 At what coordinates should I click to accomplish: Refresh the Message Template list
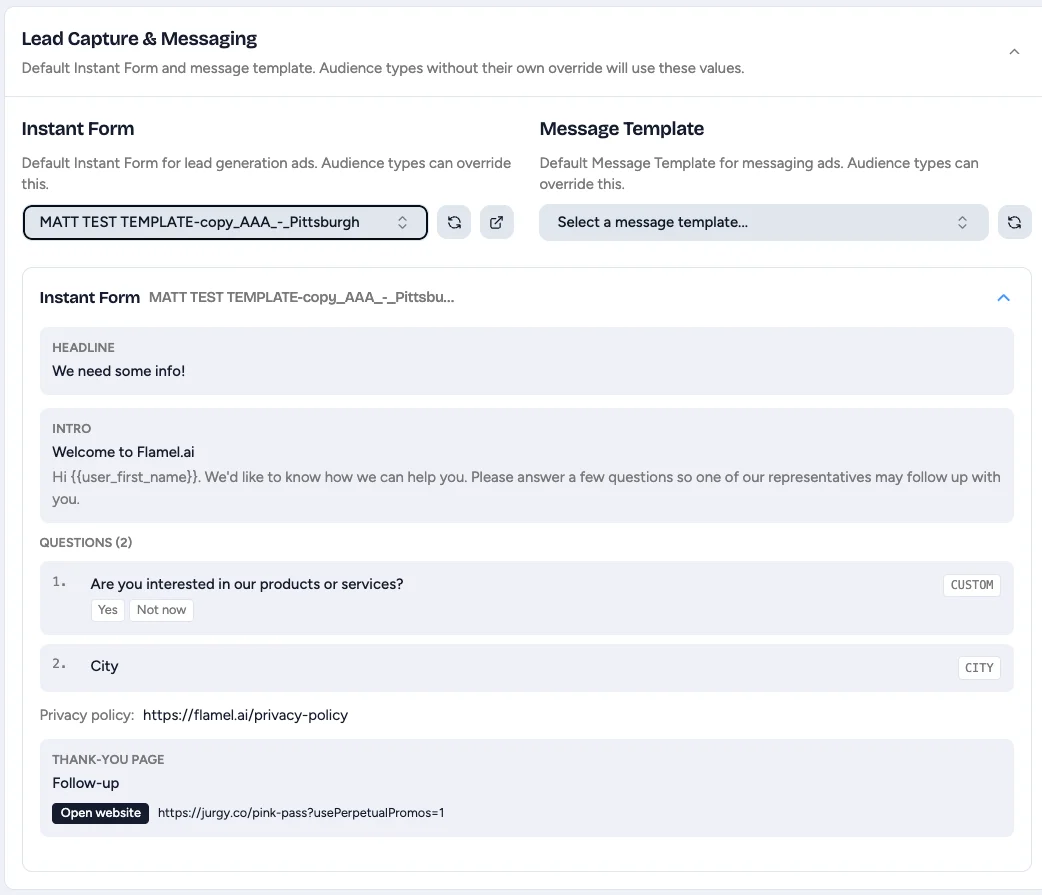(1014, 222)
